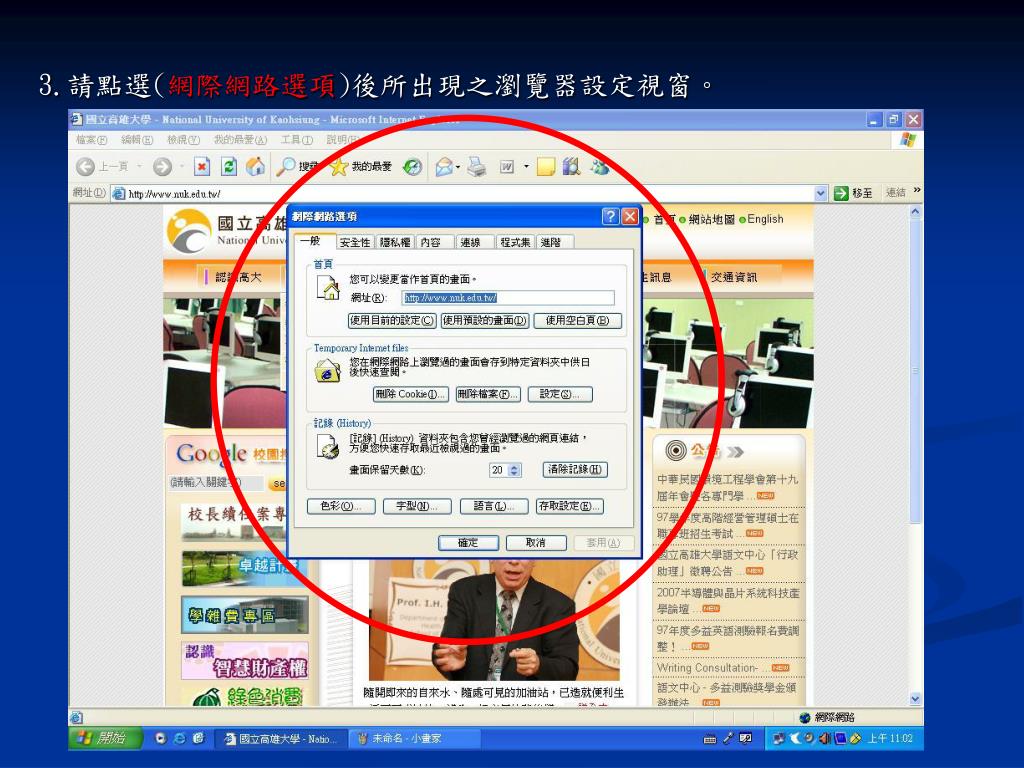Click the Messenger people icon
This screenshot has width=1024, height=768.
tap(600, 167)
